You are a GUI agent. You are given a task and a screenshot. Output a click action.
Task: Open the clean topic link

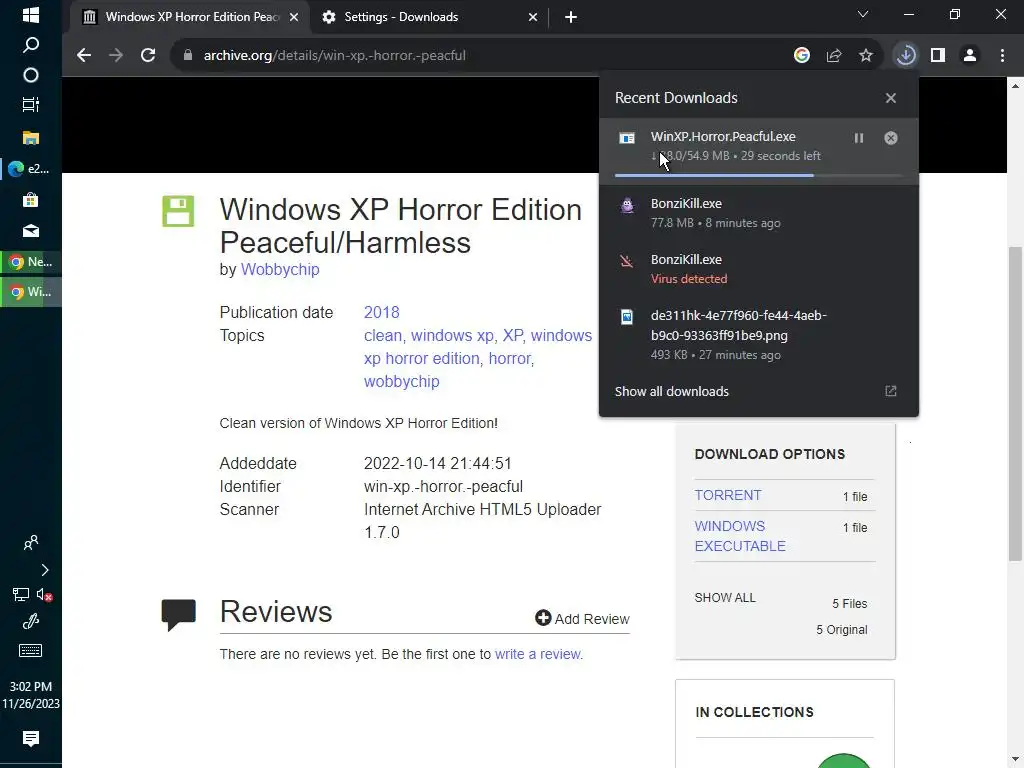point(383,335)
